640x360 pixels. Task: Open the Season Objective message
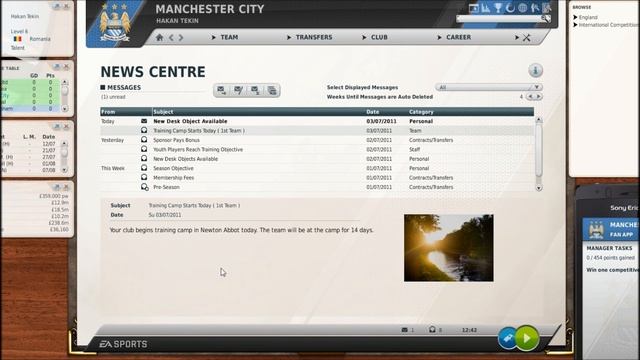pyautogui.click(x=317, y=168)
